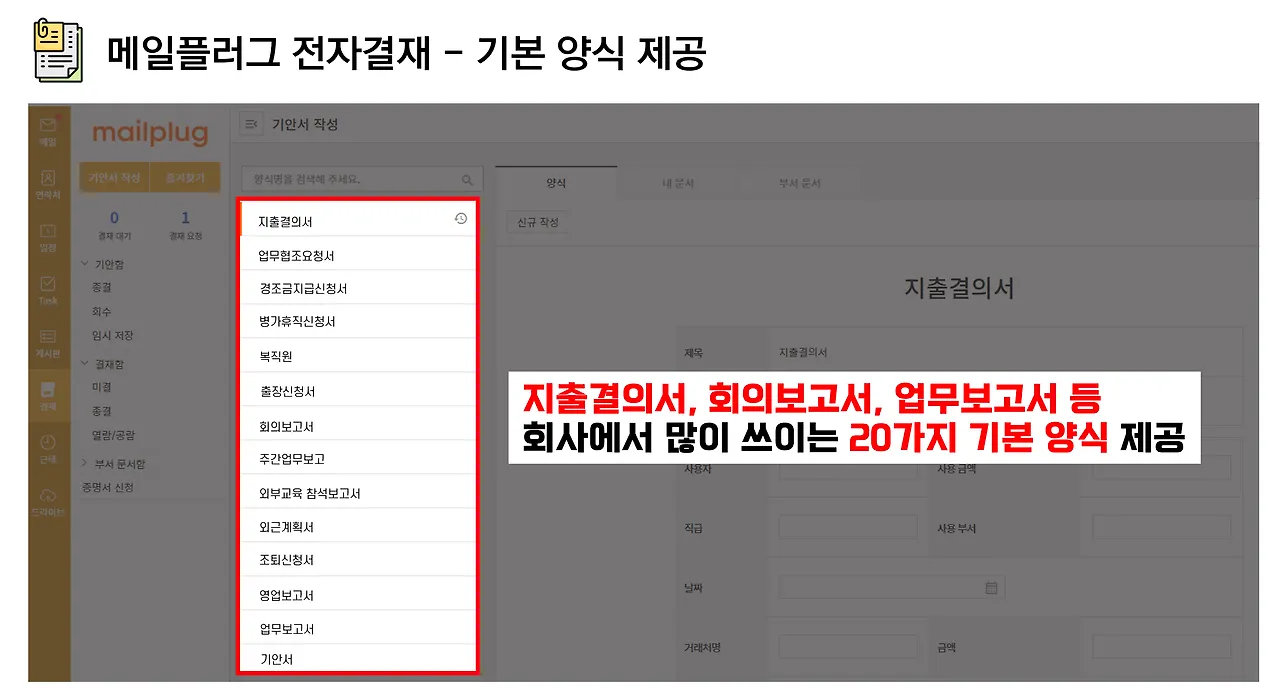Open 종결 under 결재함
The width and height of the screenshot is (1280, 691).
(x=101, y=411)
